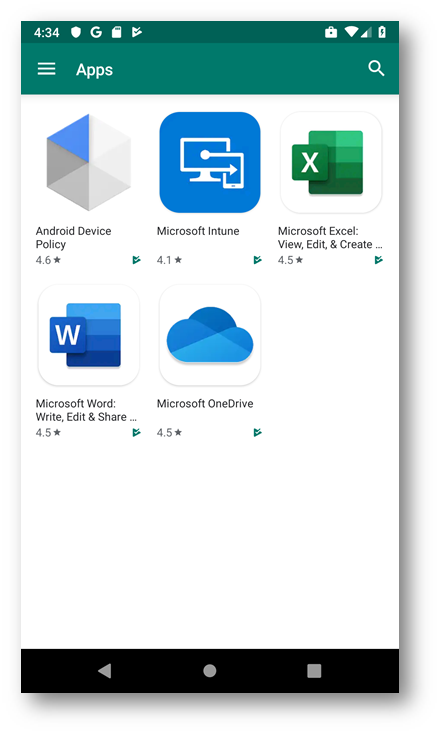Tap the search magnifier icon
Image resolution: width=441 pixels, height=735 pixels.
pyautogui.click(x=376, y=68)
